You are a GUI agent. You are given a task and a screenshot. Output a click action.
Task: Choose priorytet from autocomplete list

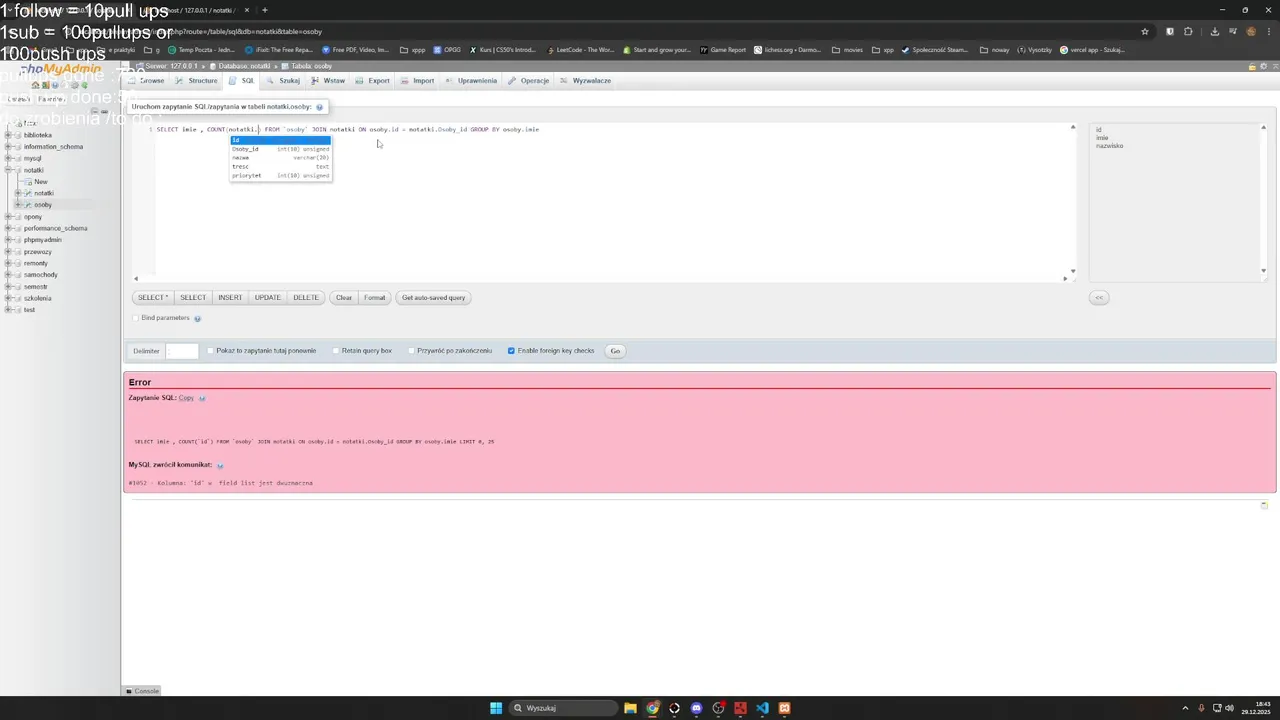pyautogui.click(x=280, y=176)
